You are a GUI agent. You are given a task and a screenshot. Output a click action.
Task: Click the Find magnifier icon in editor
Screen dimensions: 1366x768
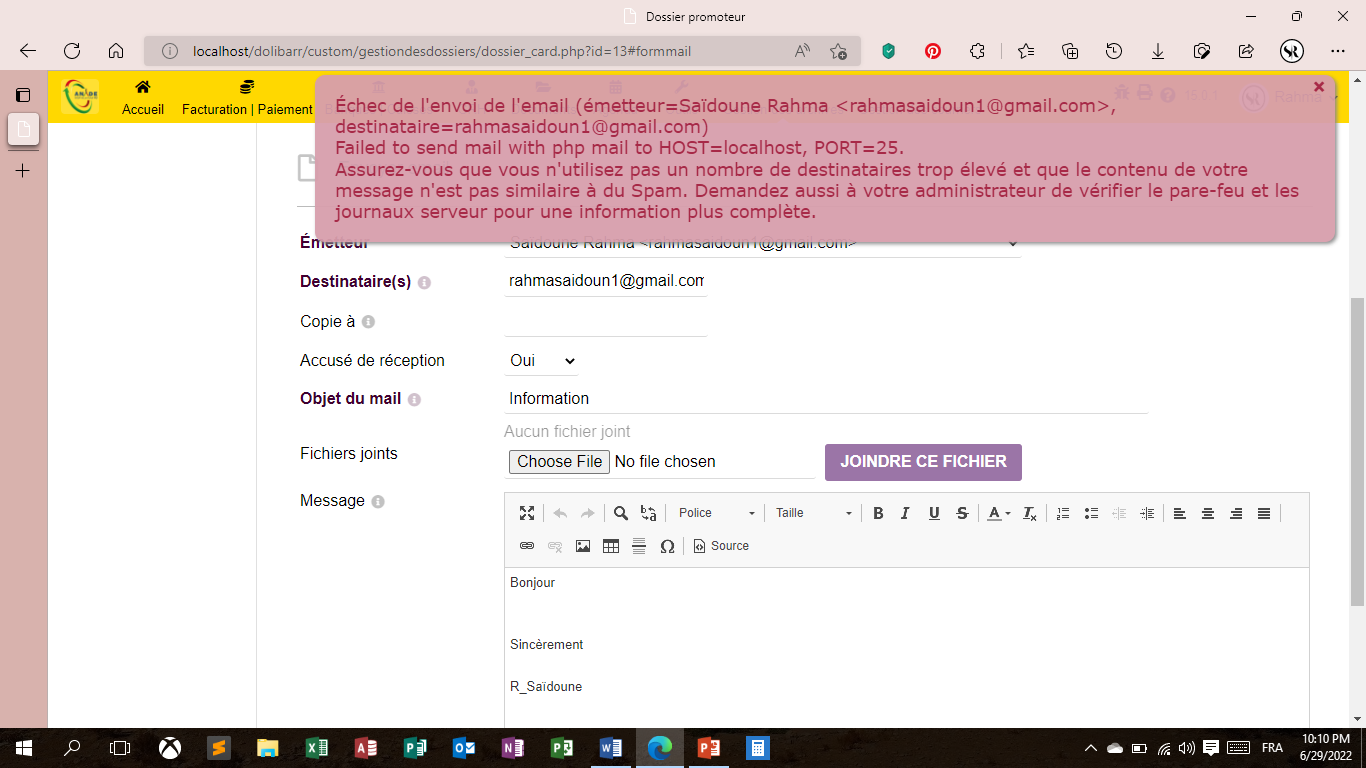(x=621, y=513)
